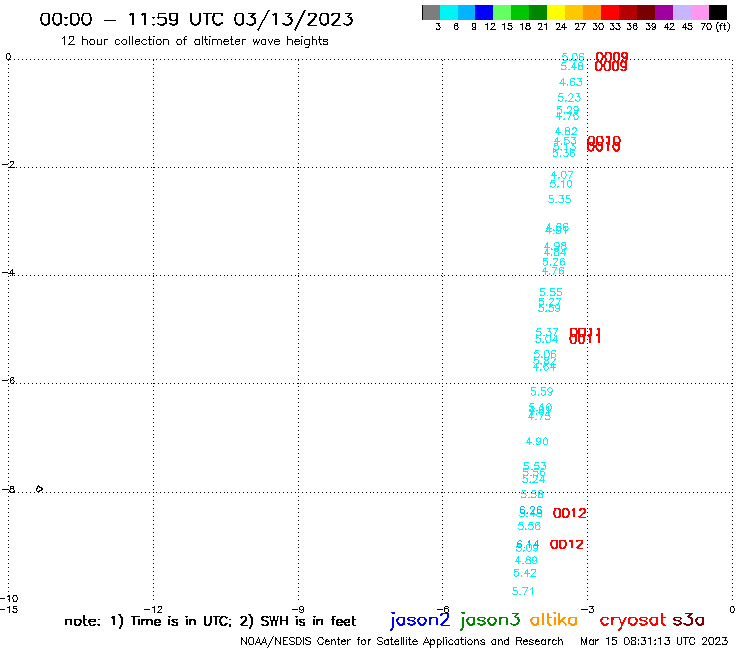Viewport: 740px width, 650px height.
Task: Click the -10 latitude axis label
Action: (9, 599)
